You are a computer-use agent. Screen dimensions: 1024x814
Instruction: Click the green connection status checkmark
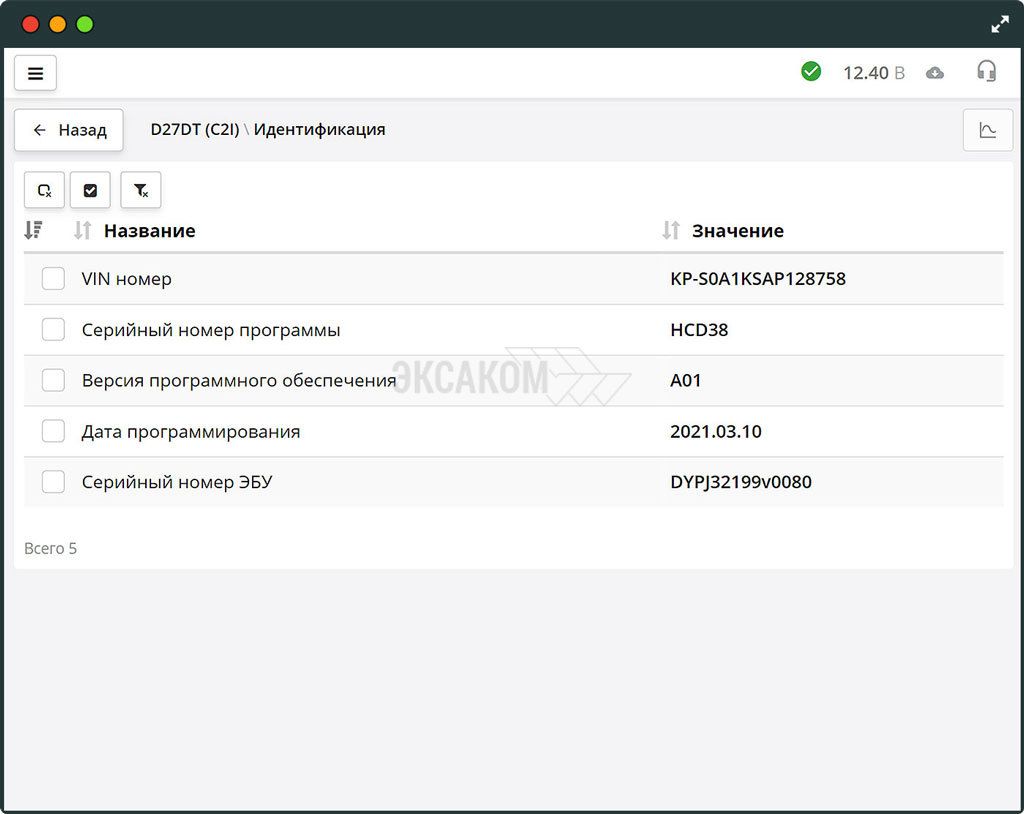pyautogui.click(x=811, y=72)
